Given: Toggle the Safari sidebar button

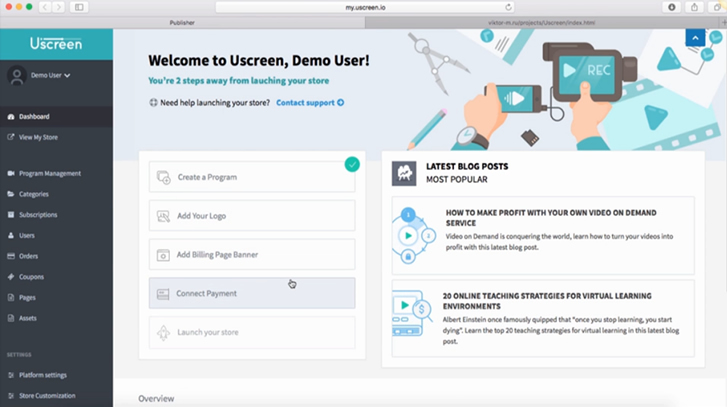Looking at the screenshot, I should 79,7.
